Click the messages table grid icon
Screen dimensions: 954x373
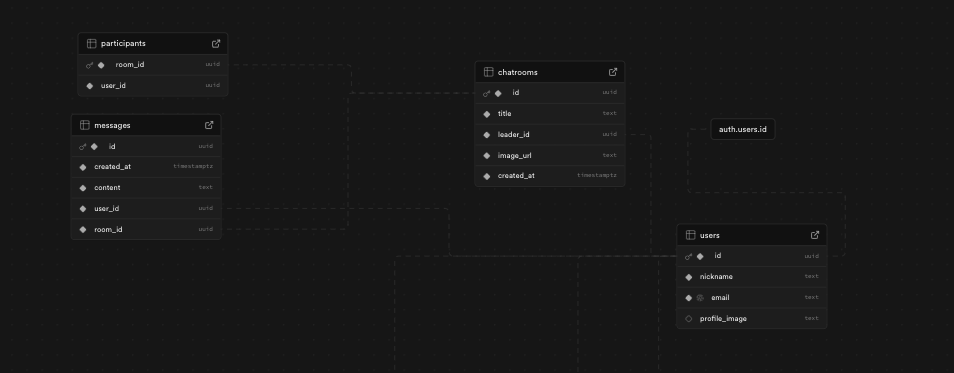click(85, 125)
